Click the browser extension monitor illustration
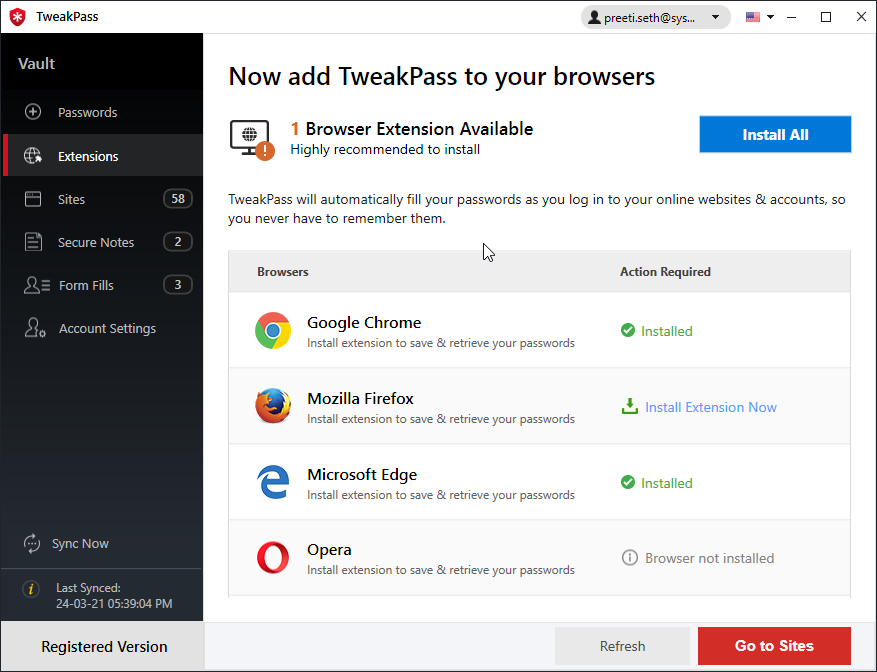Viewport: 877px width, 672px height. click(251, 134)
